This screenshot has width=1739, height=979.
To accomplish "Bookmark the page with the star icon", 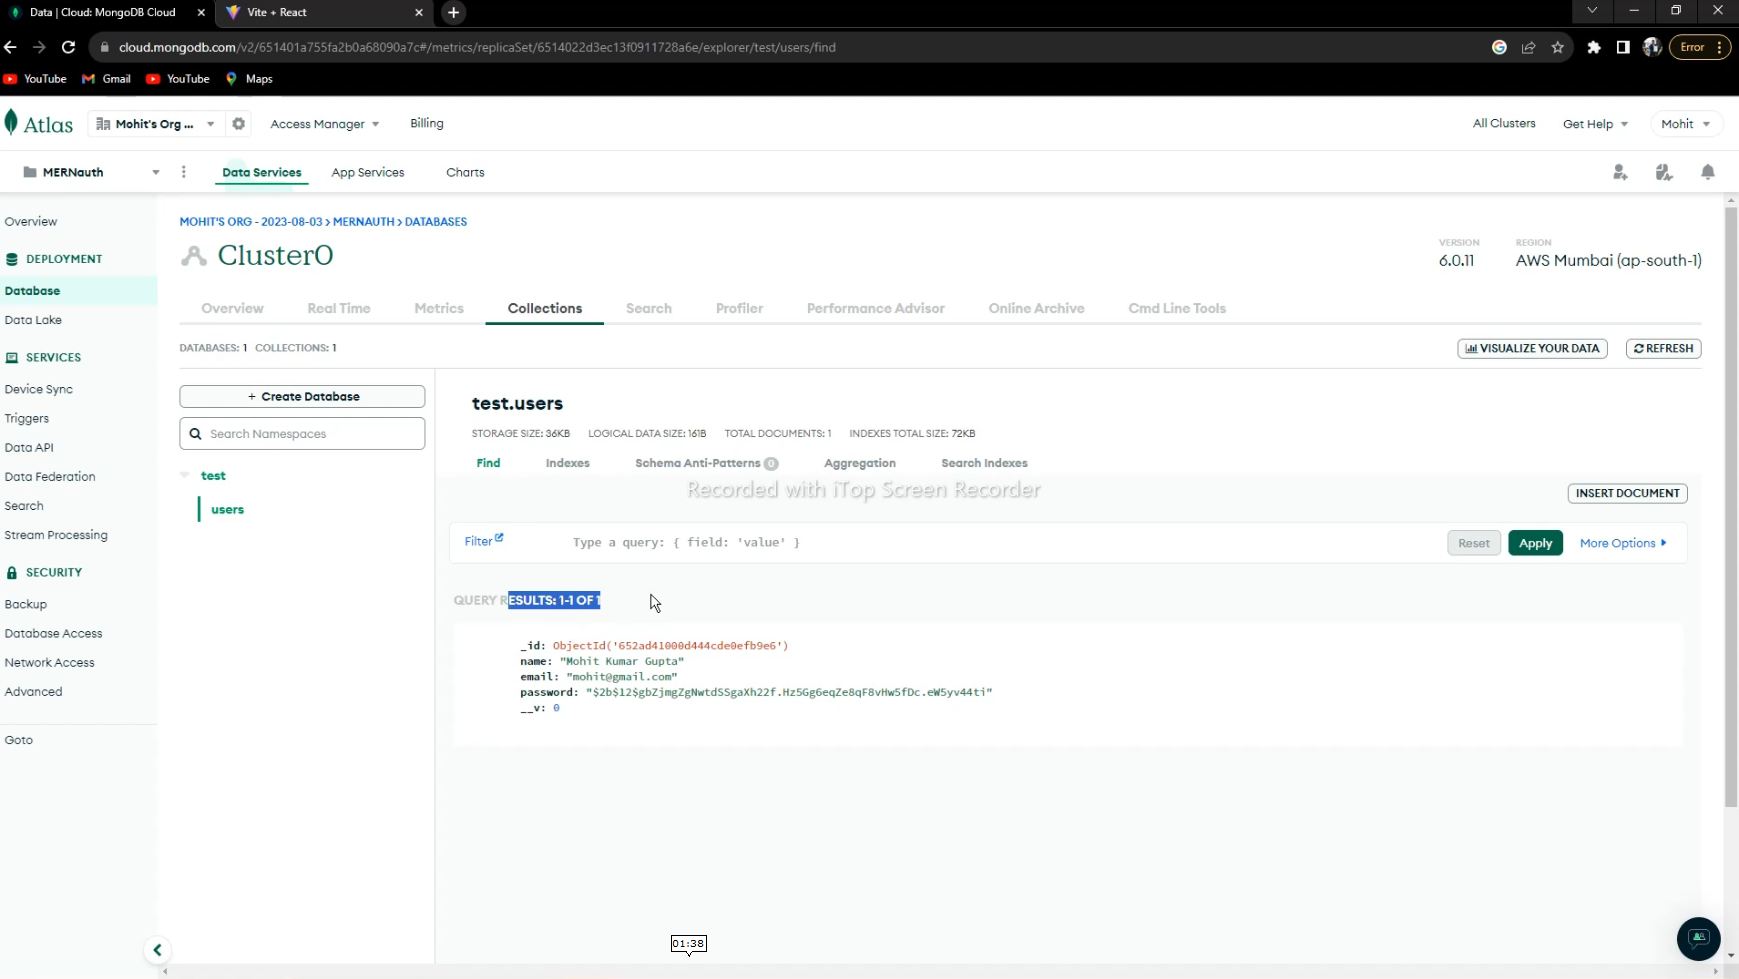I will pos(1558,47).
